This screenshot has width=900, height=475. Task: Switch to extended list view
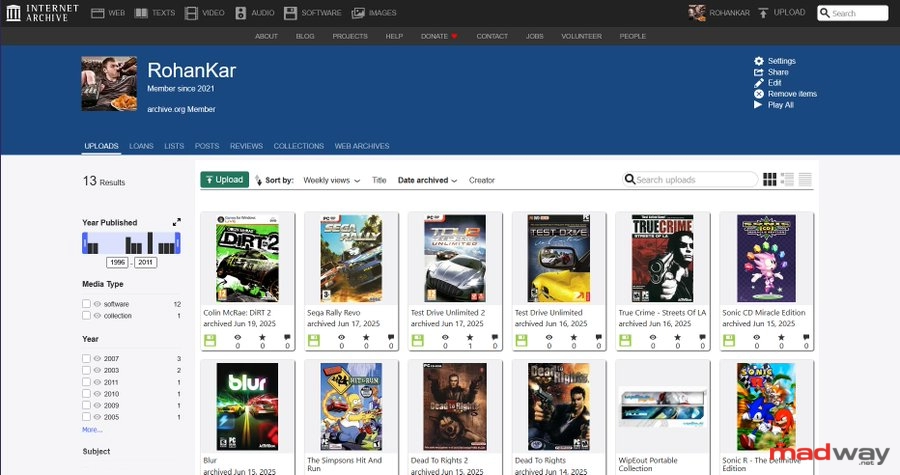(788, 180)
